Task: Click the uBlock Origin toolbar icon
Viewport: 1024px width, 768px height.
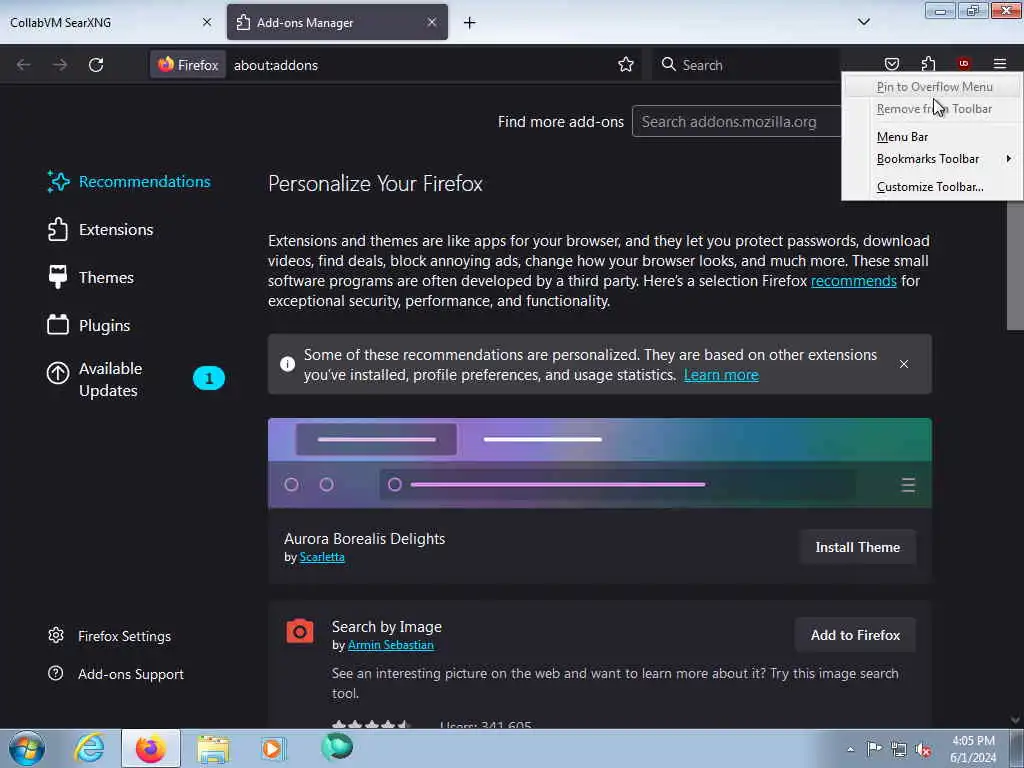Action: coord(963,64)
